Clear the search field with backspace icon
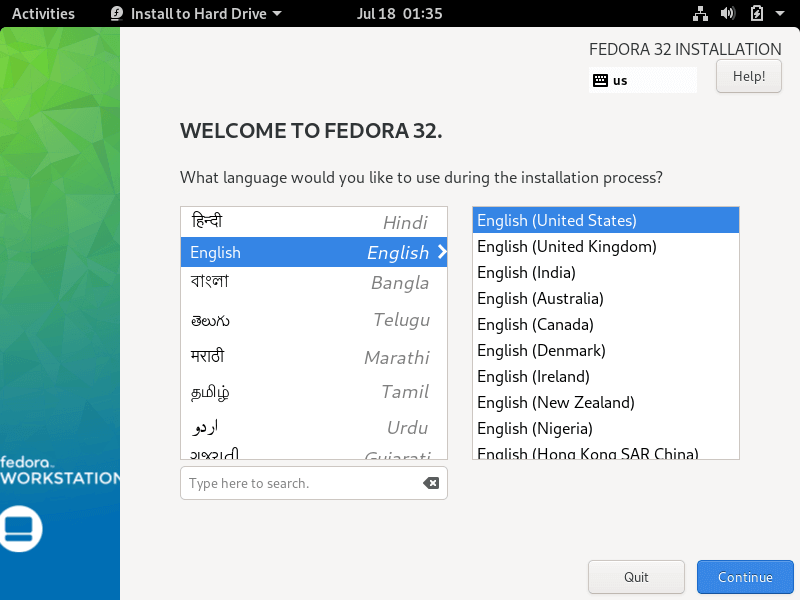The image size is (800, 600). pyautogui.click(x=431, y=483)
